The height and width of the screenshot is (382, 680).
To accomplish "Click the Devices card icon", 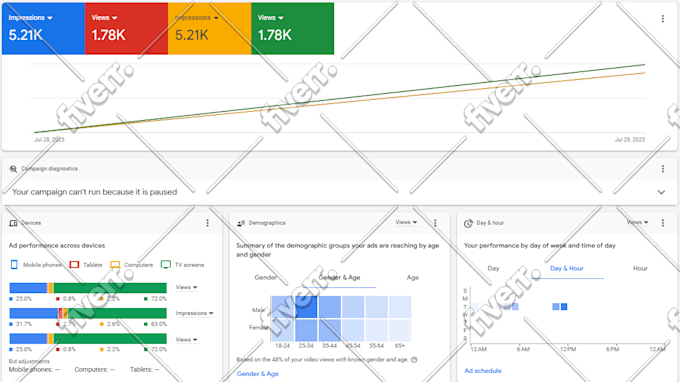I will point(13,223).
